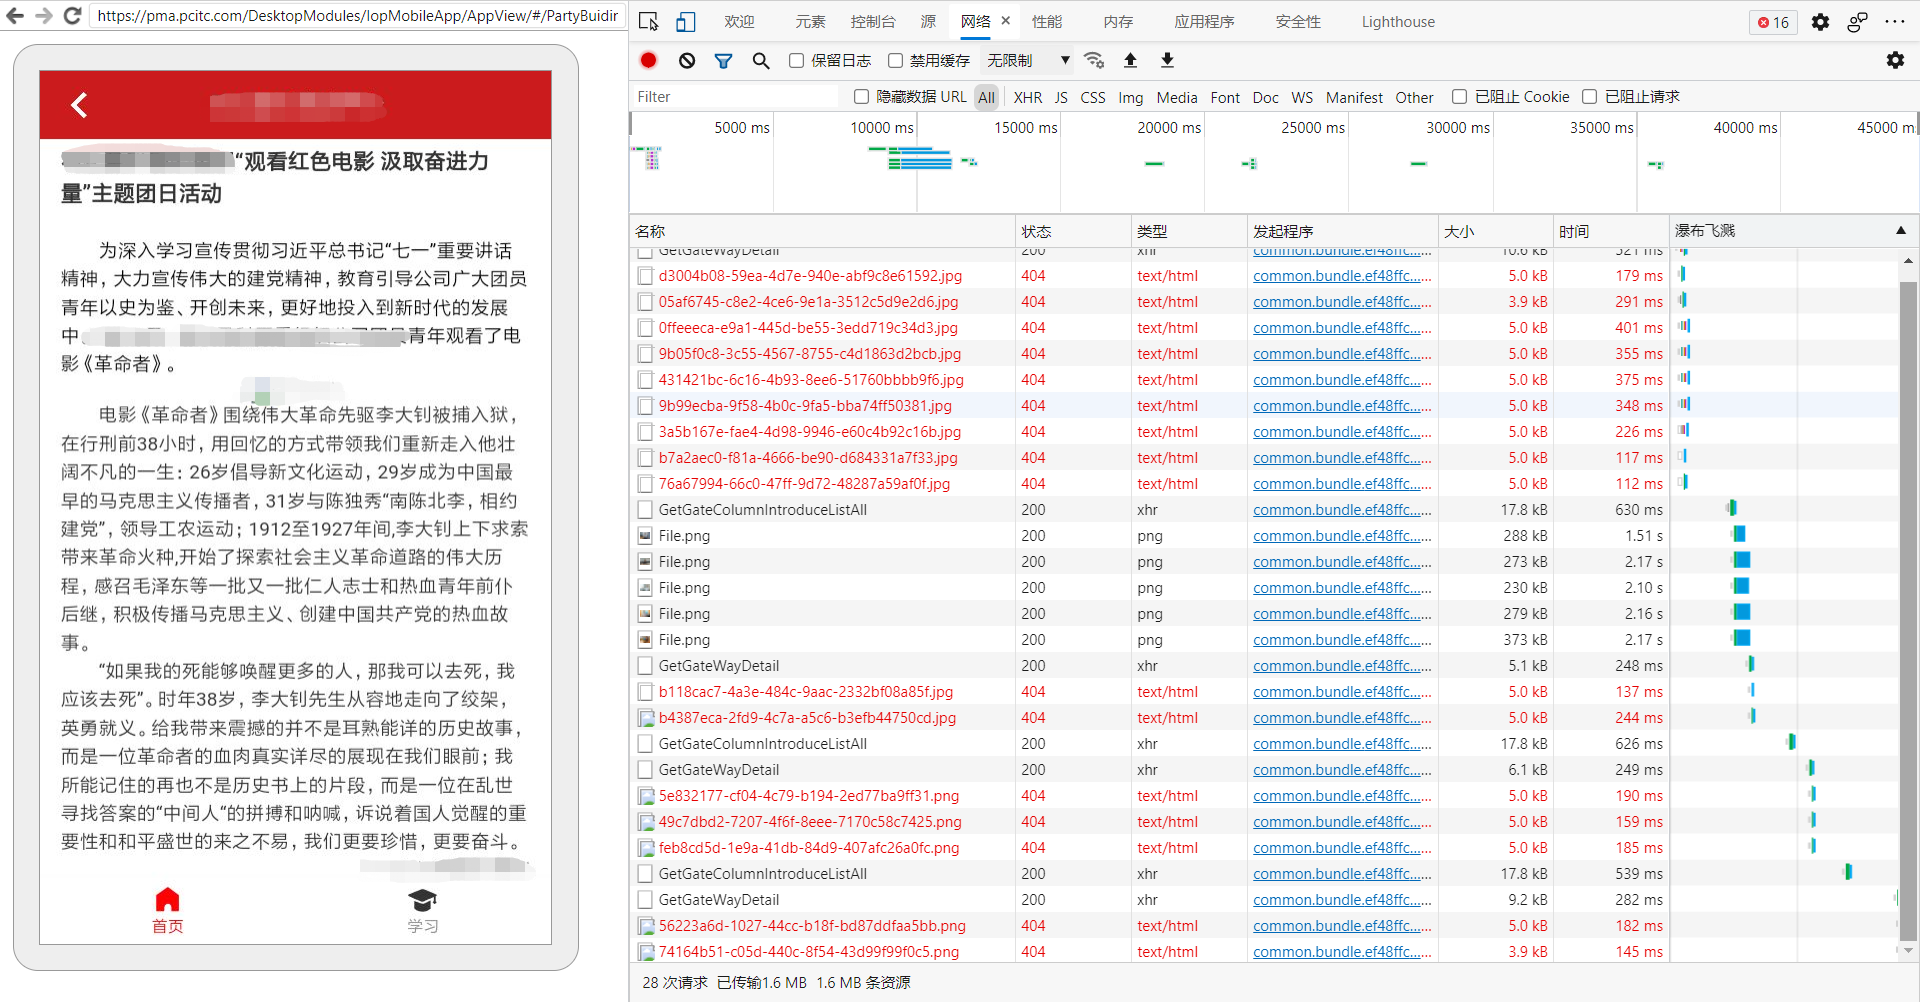Clear the network log
The height and width of the screenshot is (1002, 1920).
tap(686, 60)
